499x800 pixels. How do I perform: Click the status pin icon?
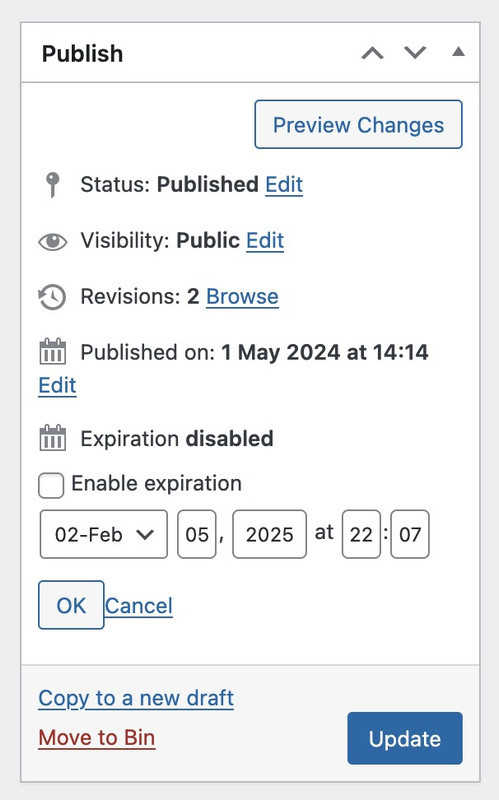[x=52, y=184]
